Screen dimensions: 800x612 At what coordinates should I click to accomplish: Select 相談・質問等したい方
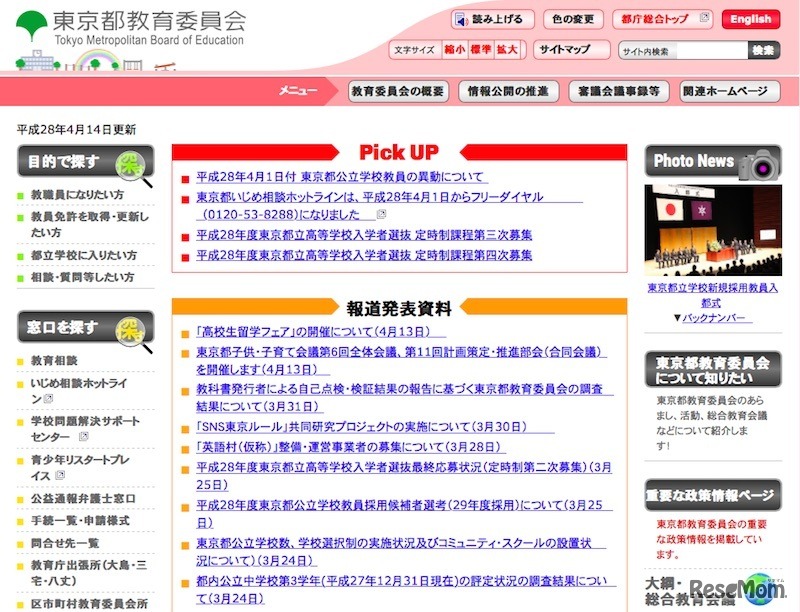pos(83,277)
